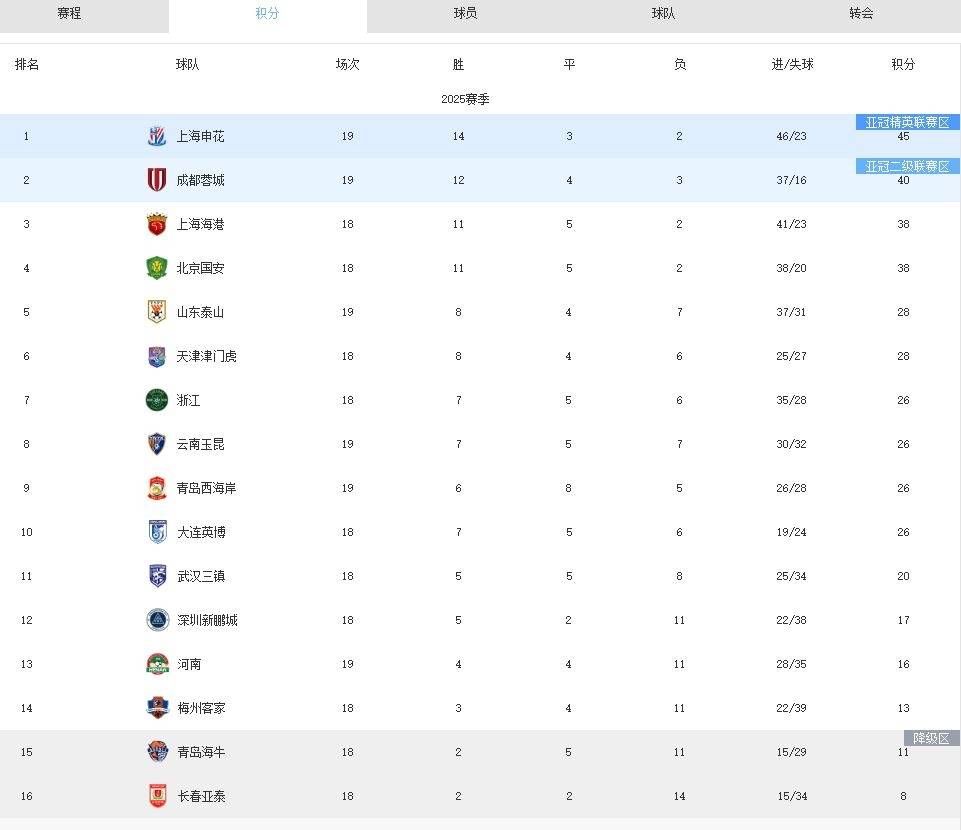Viewport: 961px width, 830px height.
Task: Click the Shandong Taishan team logo
Action: (157, 312)
